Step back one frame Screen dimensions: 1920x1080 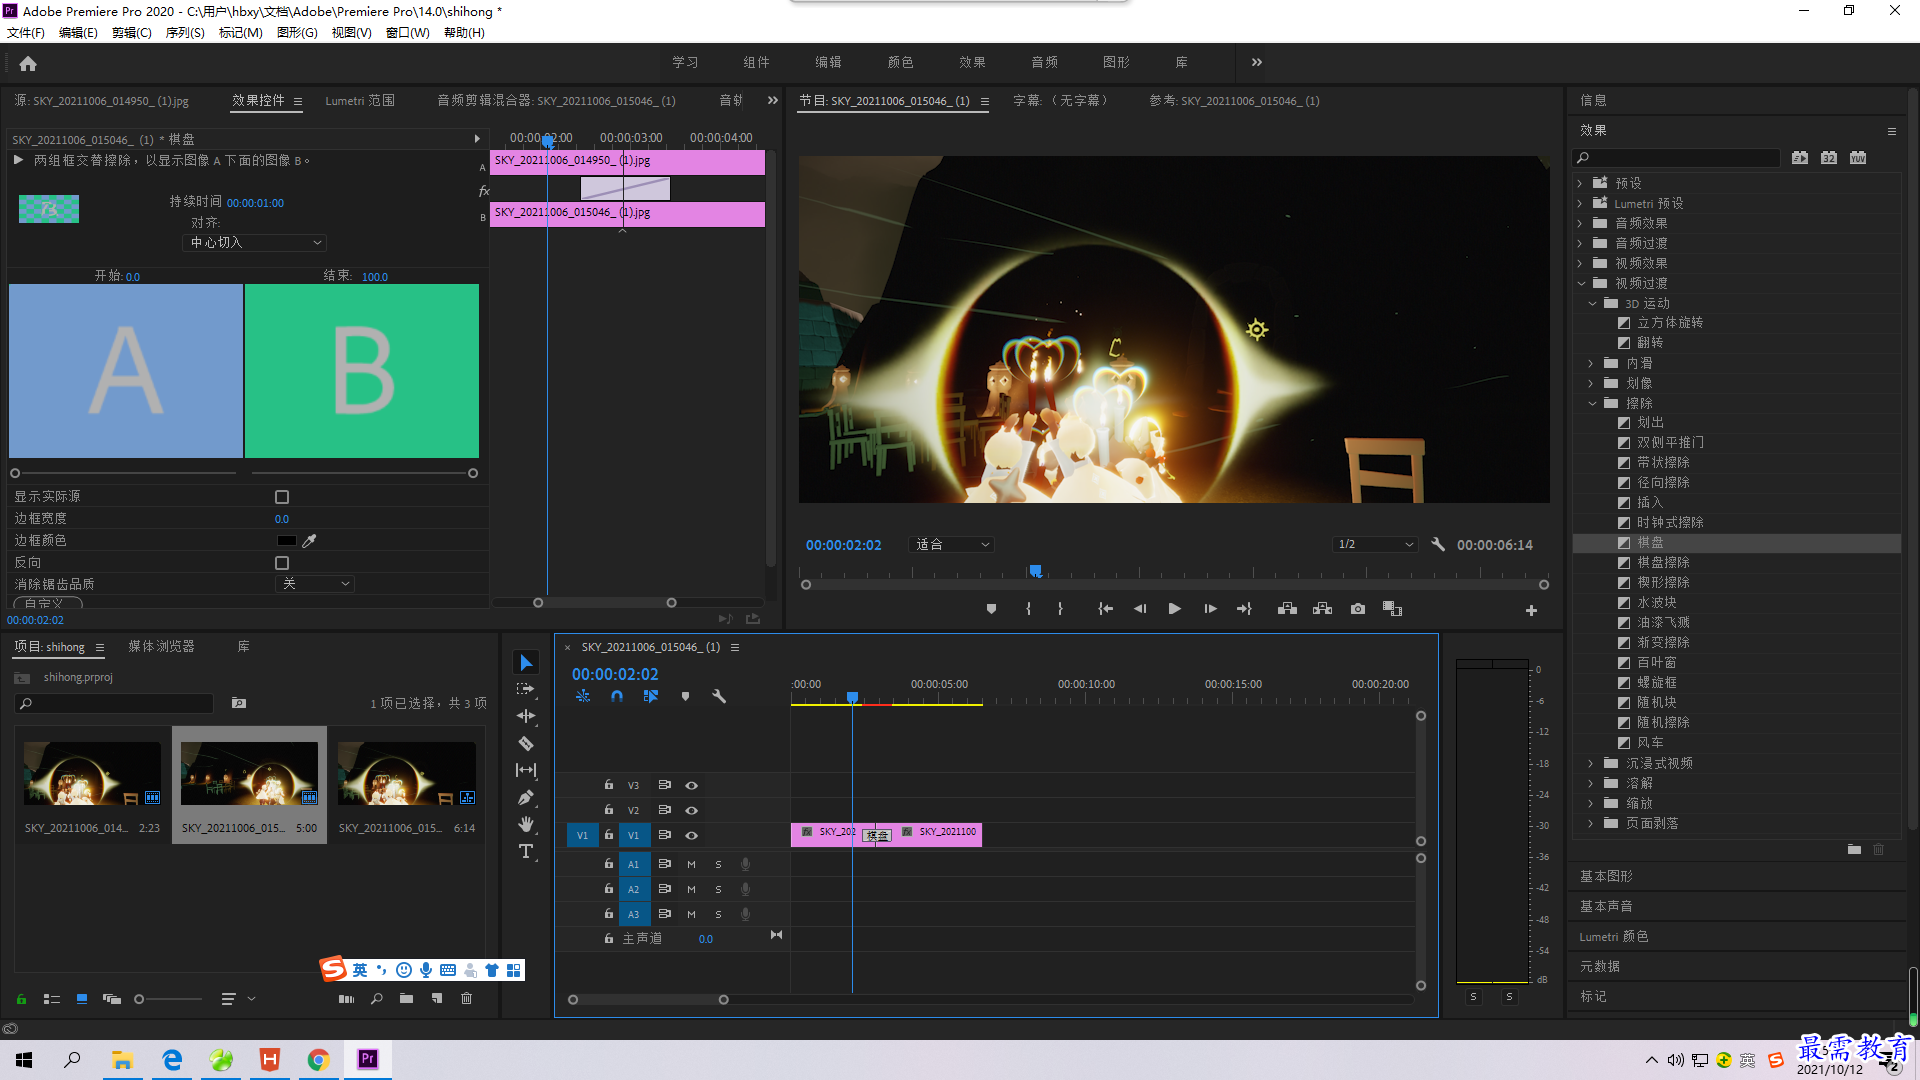(x=1140, y=609)
